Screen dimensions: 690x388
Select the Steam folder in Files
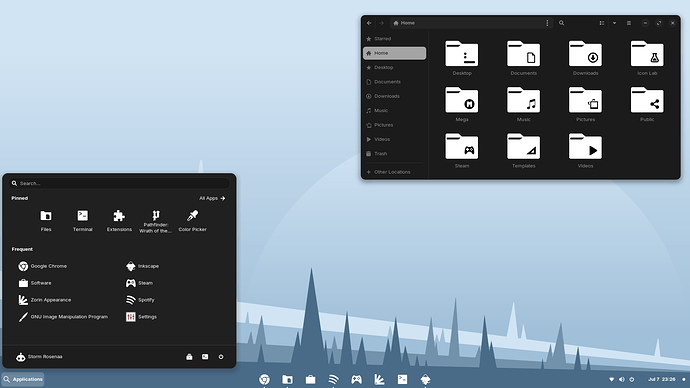[x=462, y=151]
